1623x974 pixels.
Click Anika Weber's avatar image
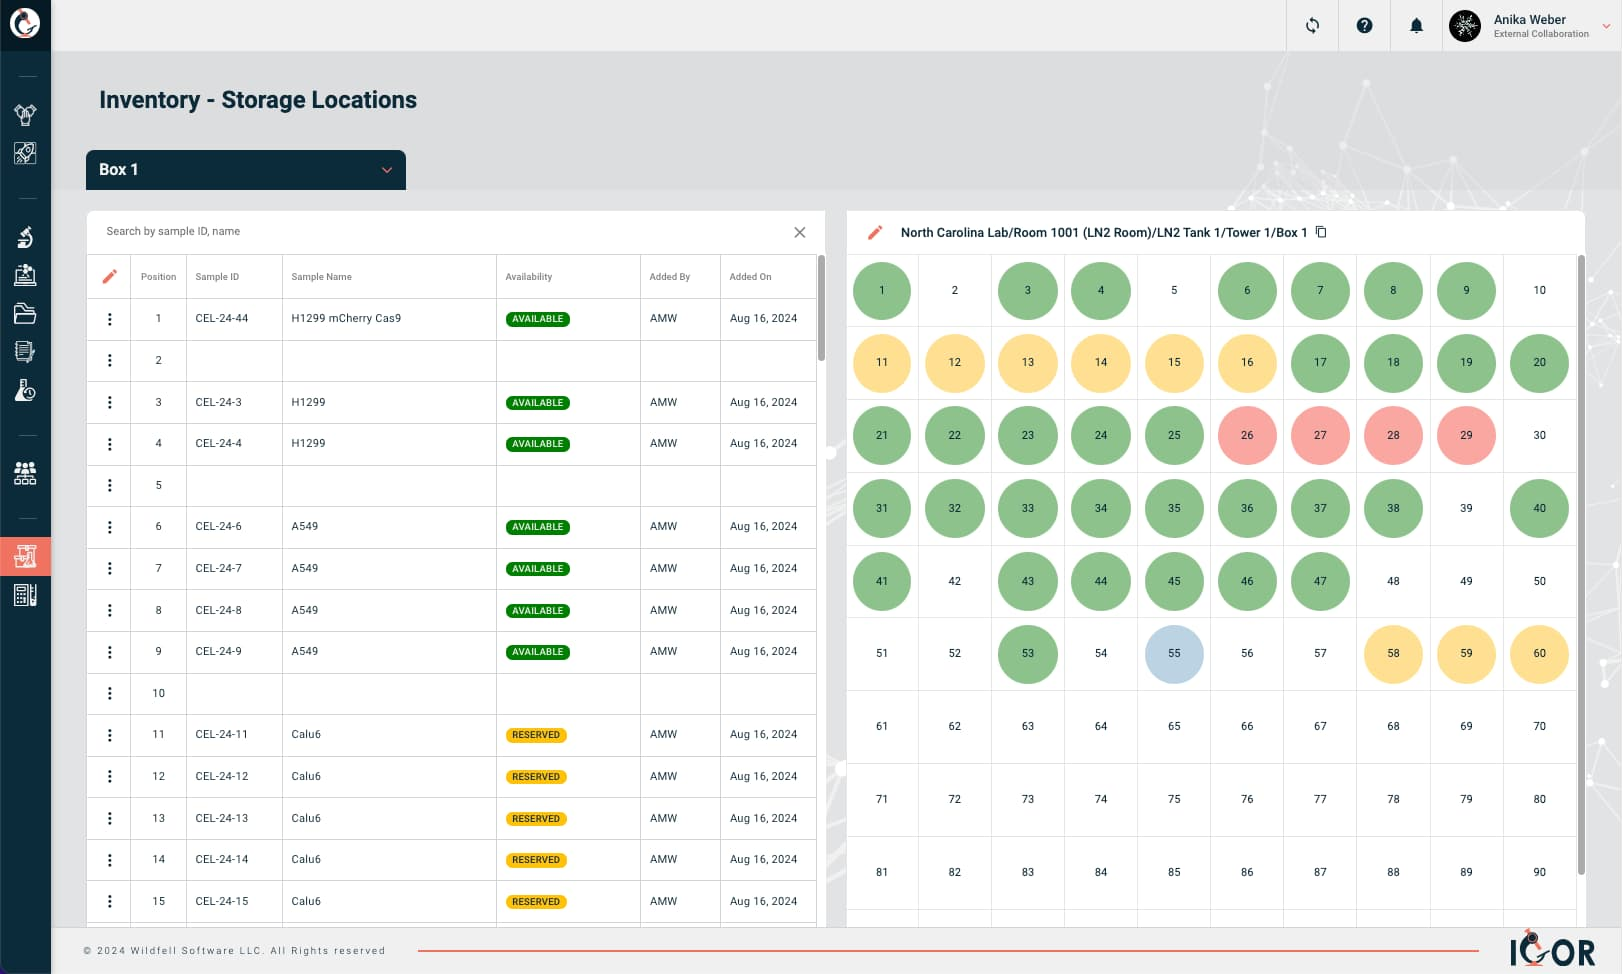click(1465, 26)
